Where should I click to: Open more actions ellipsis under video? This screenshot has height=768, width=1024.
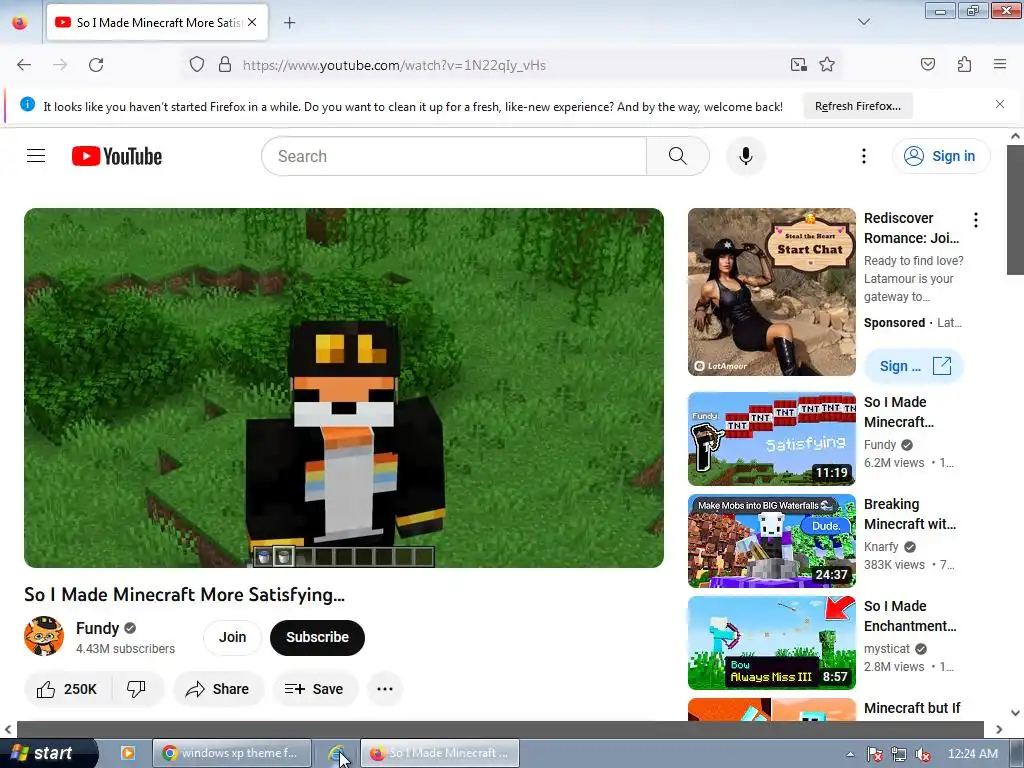(385, 689)
